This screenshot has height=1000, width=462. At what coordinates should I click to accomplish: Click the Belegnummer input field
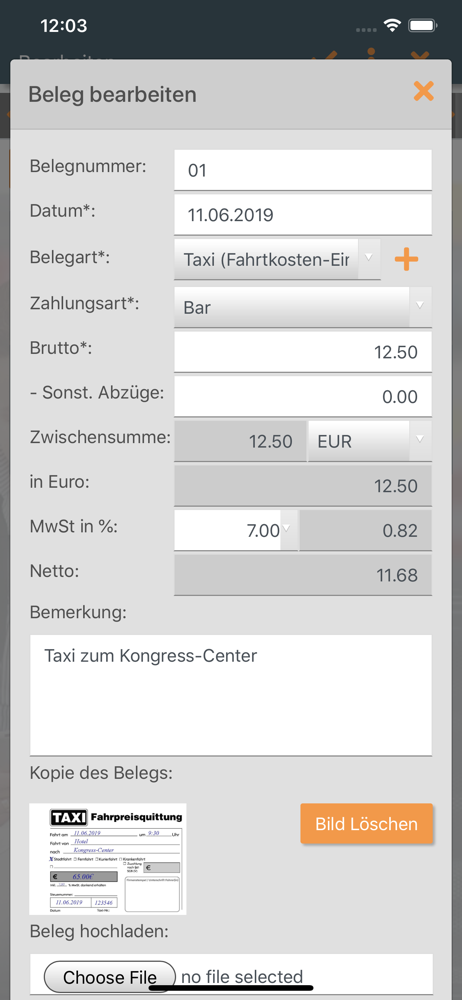coord(302,170)
